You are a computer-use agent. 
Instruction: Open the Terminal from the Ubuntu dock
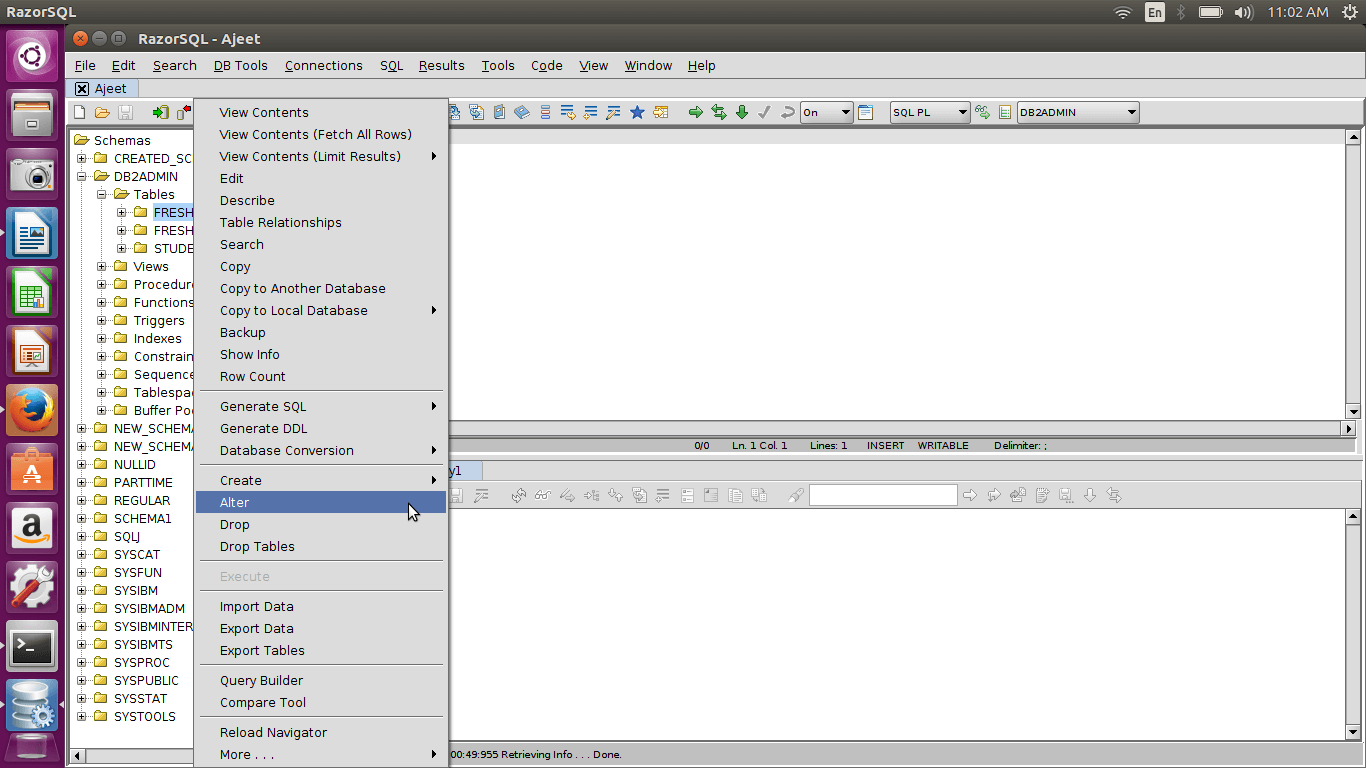[x=32, y=648]
